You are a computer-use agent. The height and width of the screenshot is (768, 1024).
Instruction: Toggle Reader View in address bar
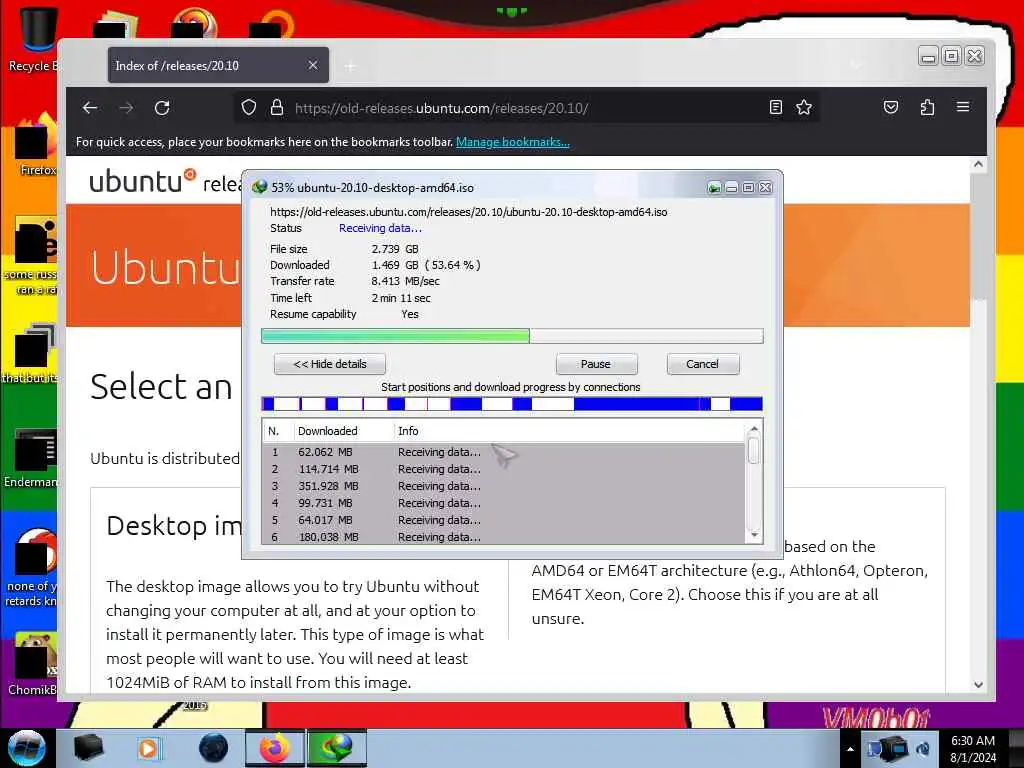(x=776, y=108)
